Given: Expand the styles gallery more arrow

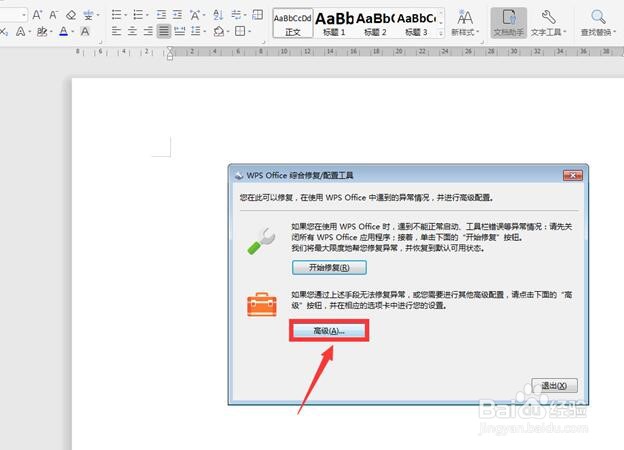Looking at the screenshot, I should click(441, 34).
